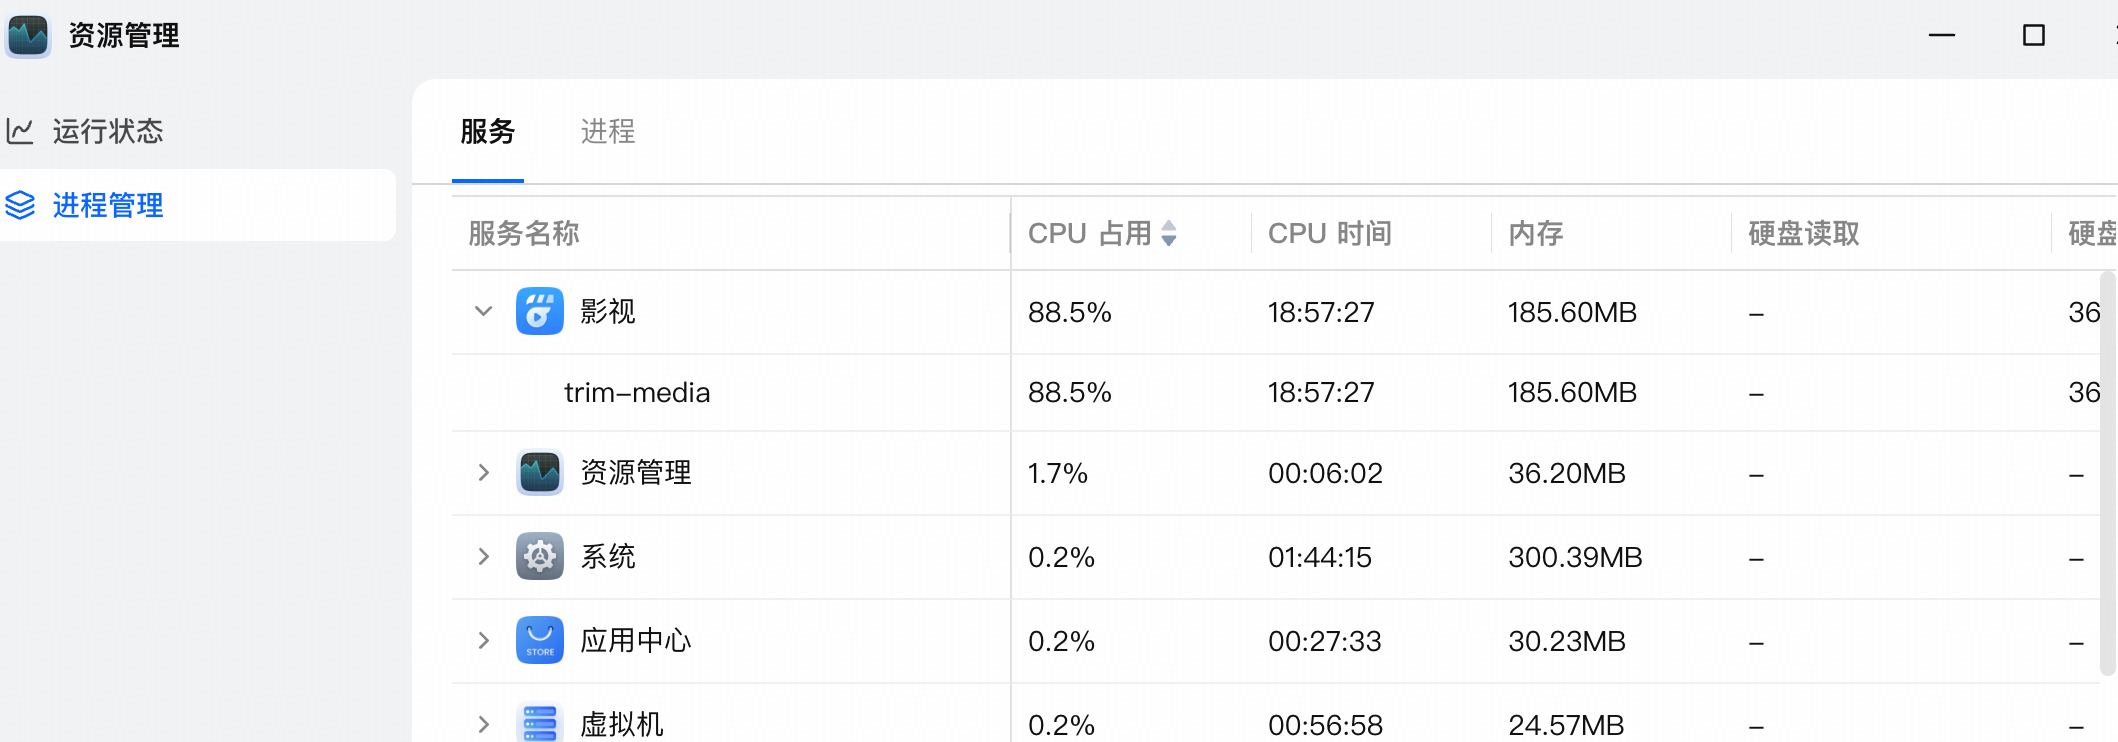Select the 服务 tab
Viewport: 2118px width, 742px height.
(x=487, y=132)
